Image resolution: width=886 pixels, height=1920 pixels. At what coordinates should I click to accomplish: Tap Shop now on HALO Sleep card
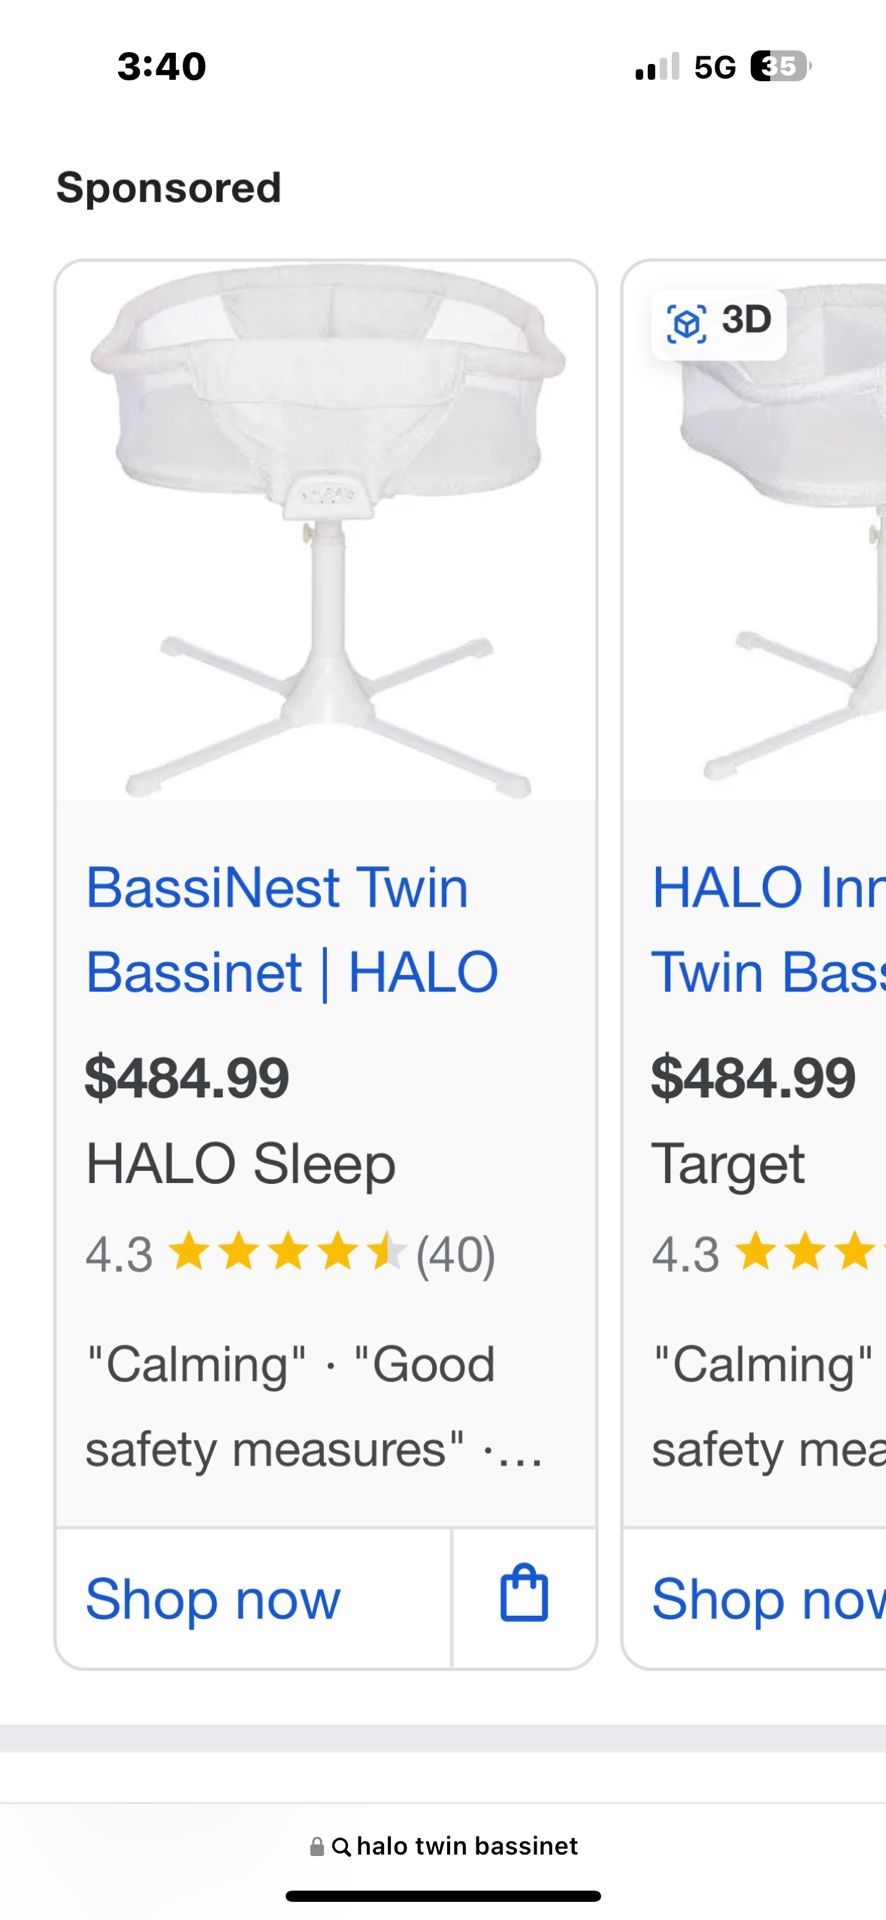[213, 1598]
